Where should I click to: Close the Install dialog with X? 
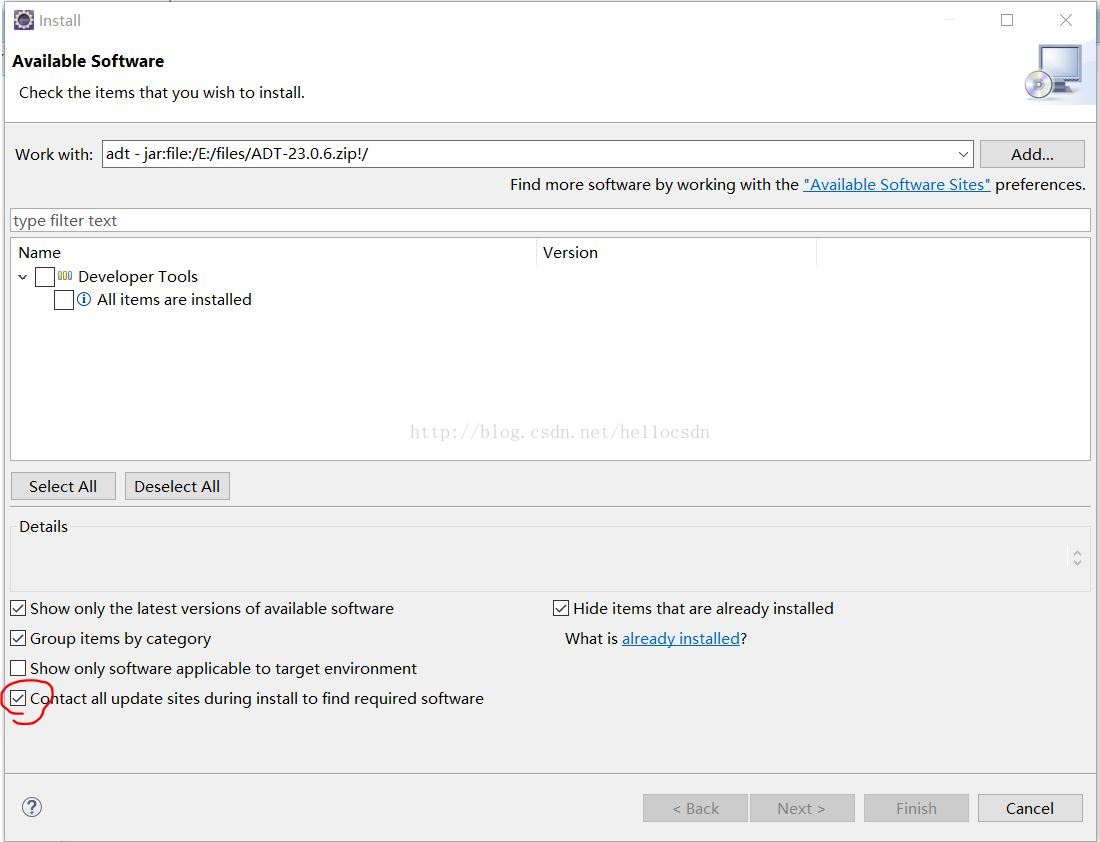[x=1066, y=20]
